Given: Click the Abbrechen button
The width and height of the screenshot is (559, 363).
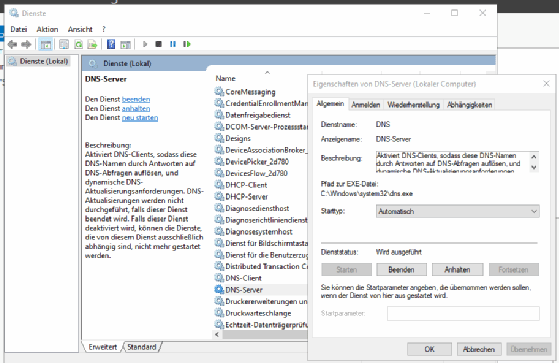Looking at the screenshot, I should 479,349.
